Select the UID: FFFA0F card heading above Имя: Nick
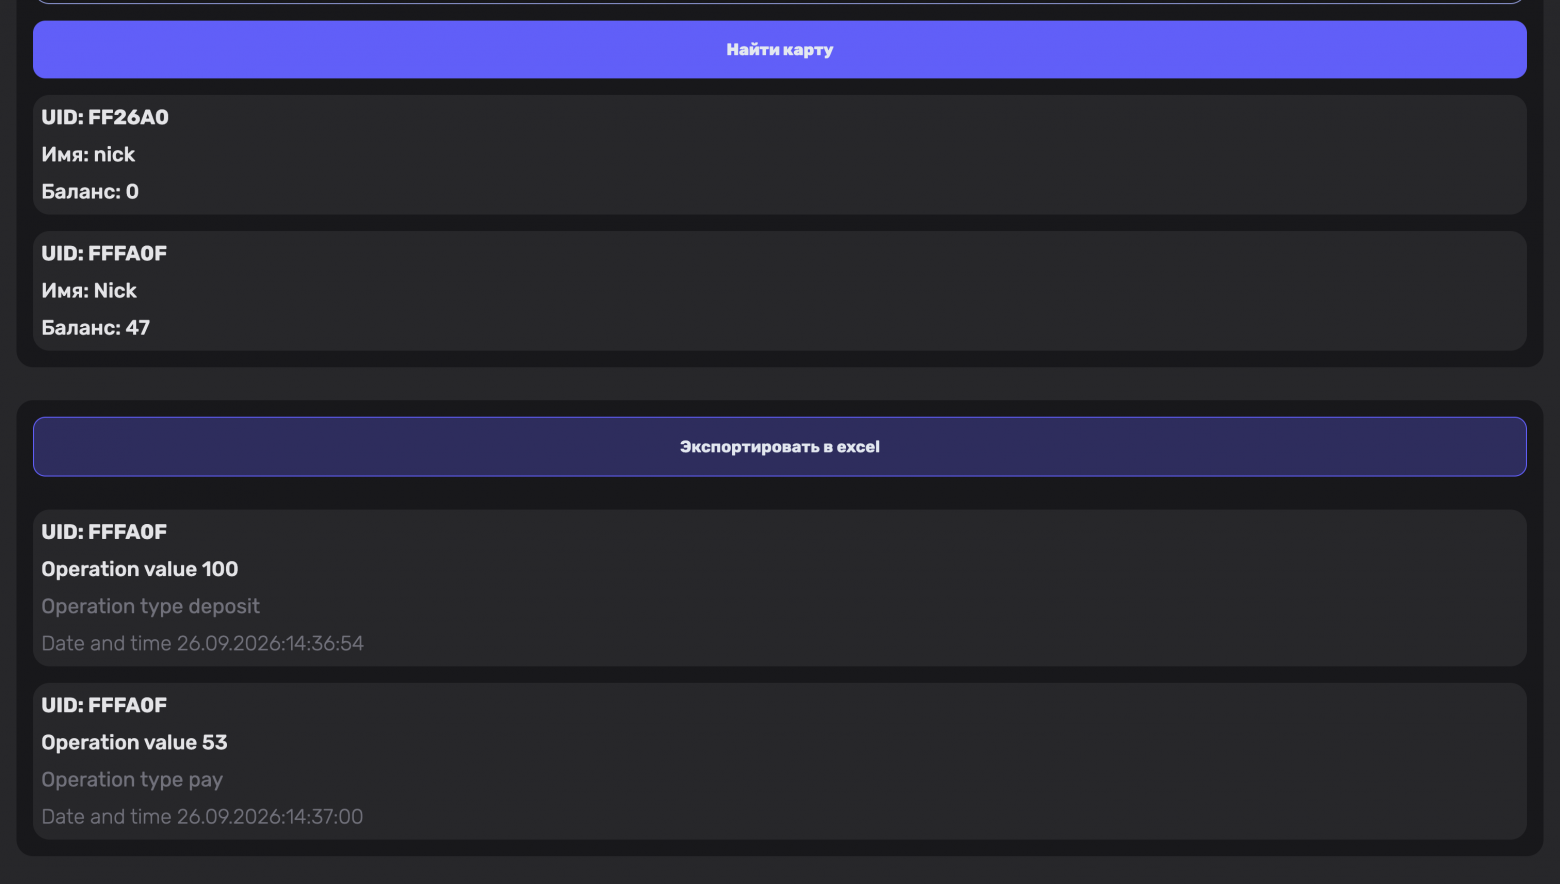 tap(104, 253)
